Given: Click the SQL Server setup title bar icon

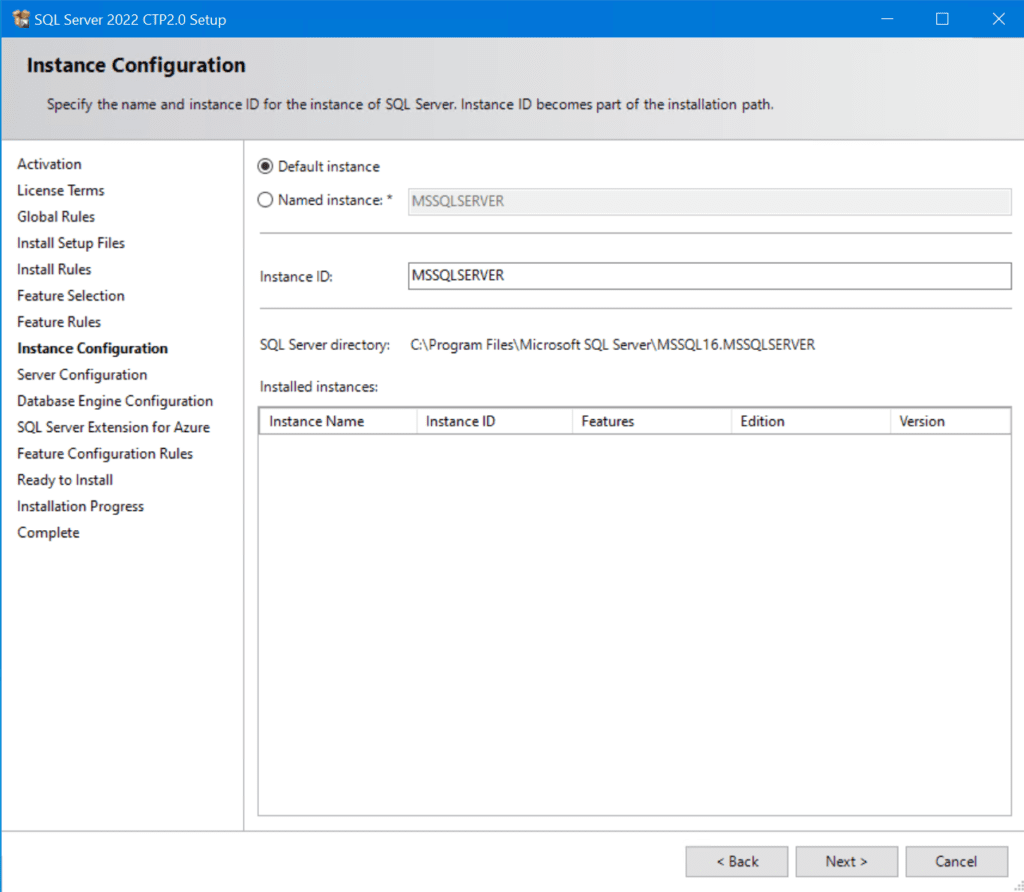Looking at the screenshot, I should point(21,19).
